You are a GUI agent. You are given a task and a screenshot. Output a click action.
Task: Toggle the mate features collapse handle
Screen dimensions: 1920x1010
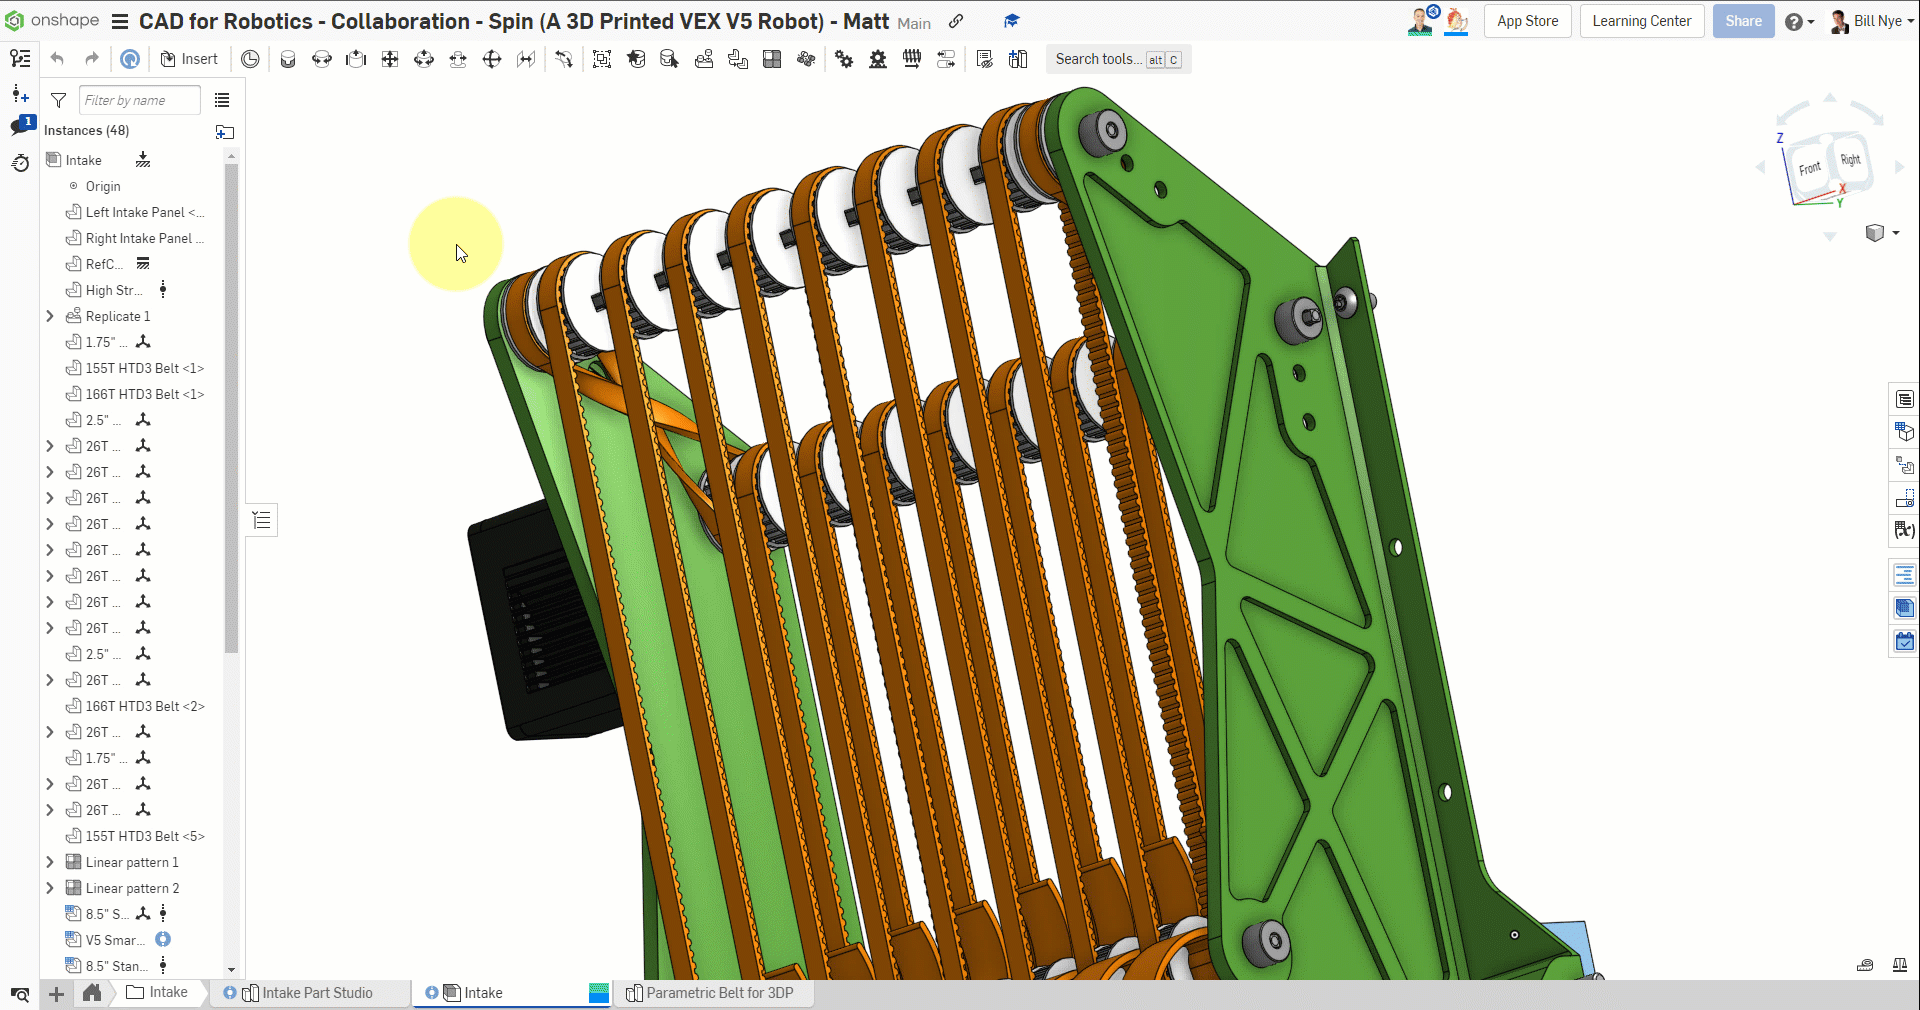[x=262, y=520]
